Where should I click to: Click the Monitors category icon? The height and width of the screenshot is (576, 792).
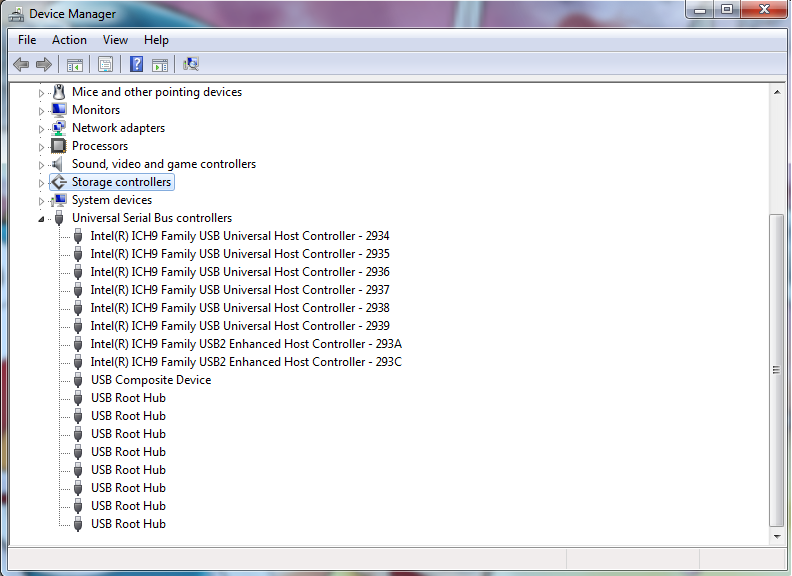click(x=59, y=110)
